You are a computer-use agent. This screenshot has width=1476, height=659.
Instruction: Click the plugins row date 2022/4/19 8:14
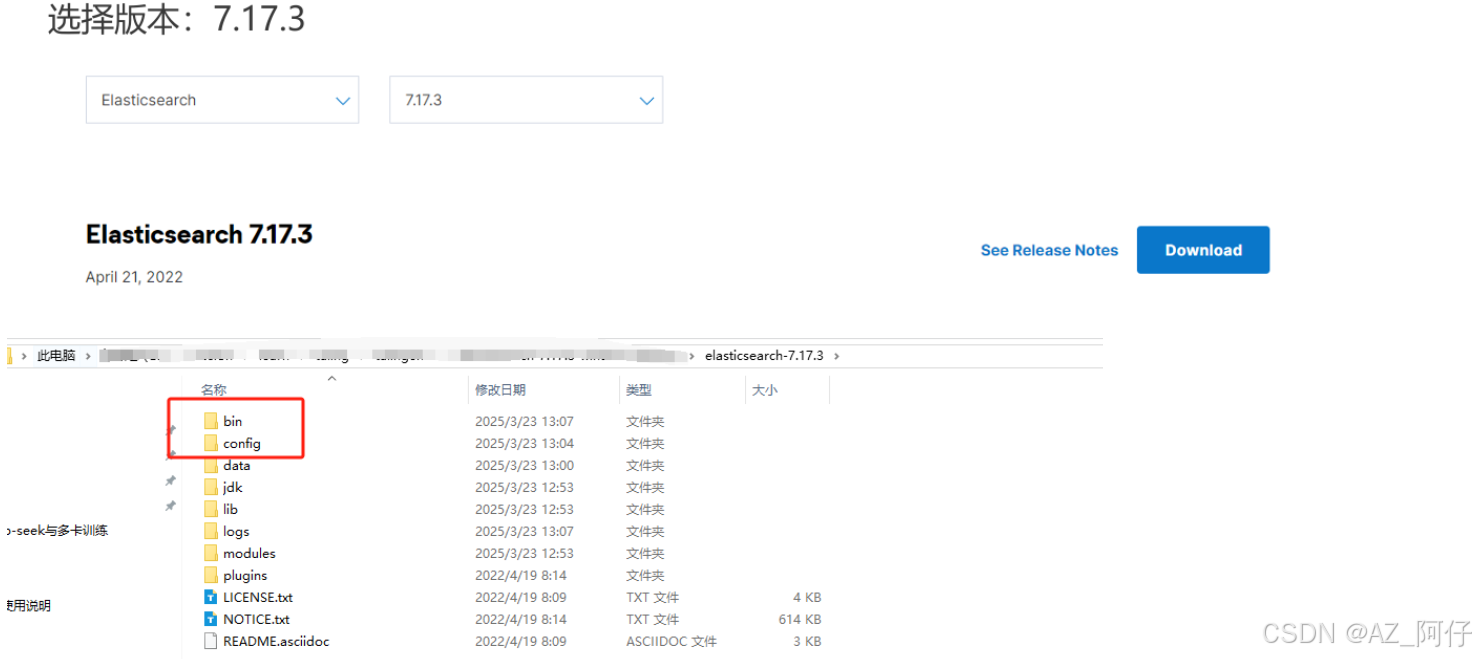tap(521, 575)
